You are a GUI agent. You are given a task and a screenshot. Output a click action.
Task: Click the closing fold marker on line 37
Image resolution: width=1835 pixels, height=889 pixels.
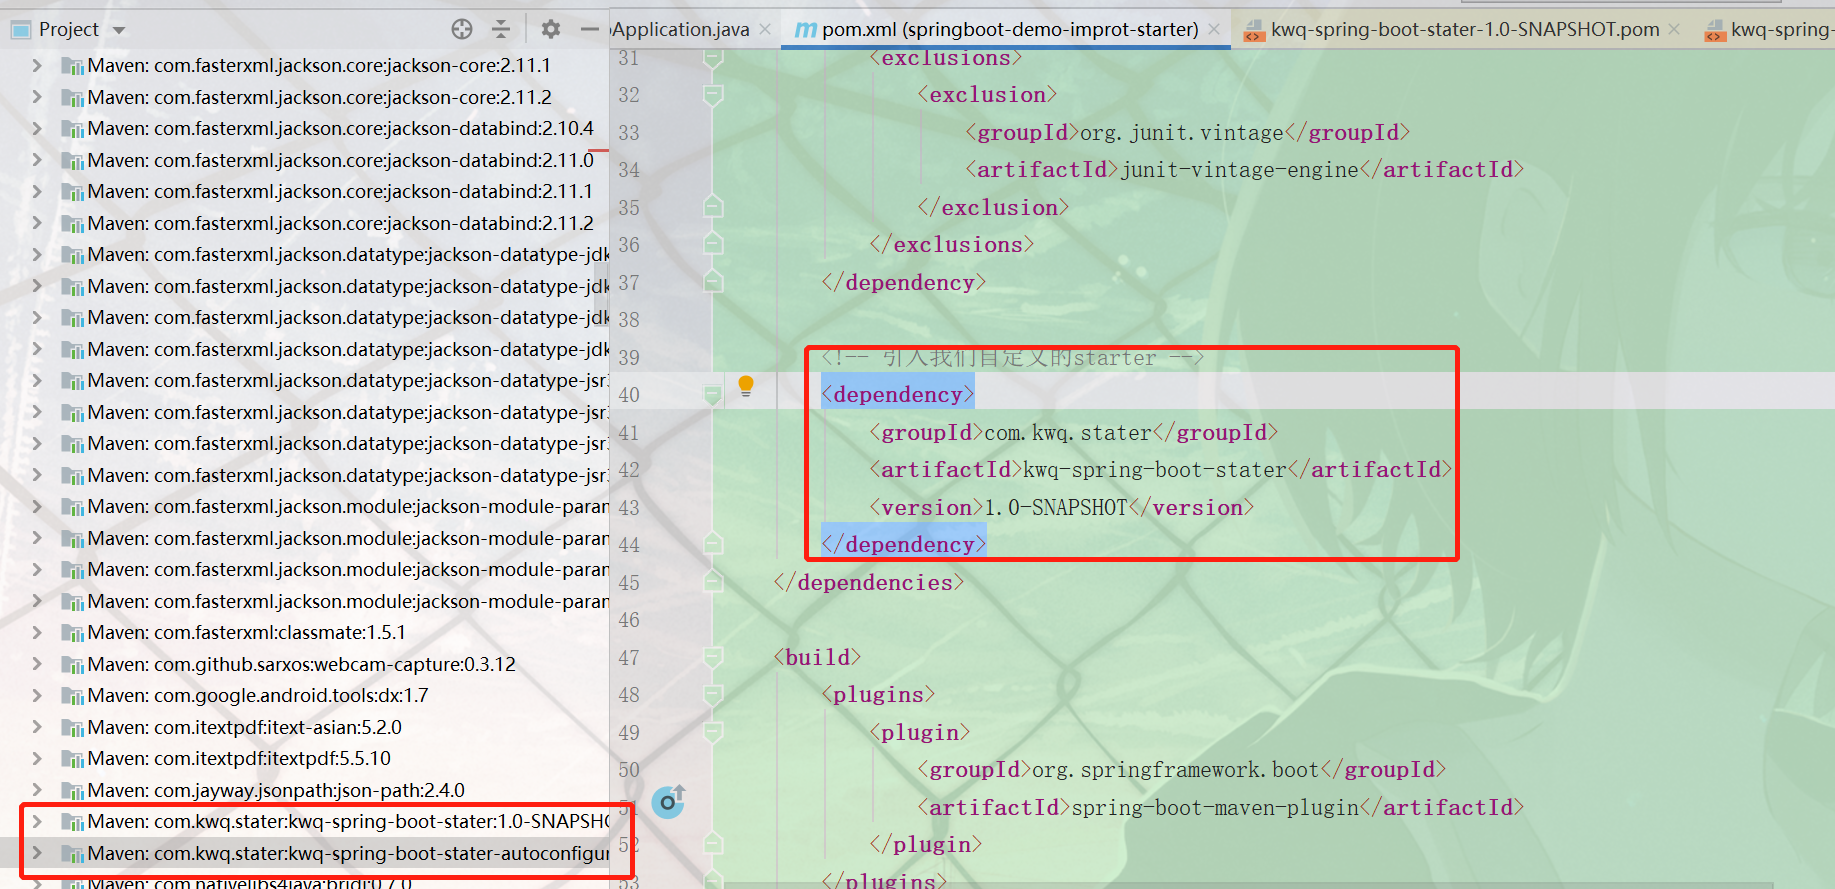click(x=713, y=282)
